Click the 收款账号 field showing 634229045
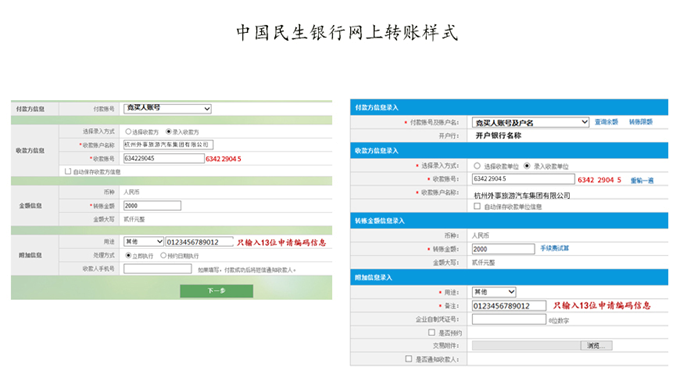Viewport: 680px width, 385px height. [x=164, y=159]
